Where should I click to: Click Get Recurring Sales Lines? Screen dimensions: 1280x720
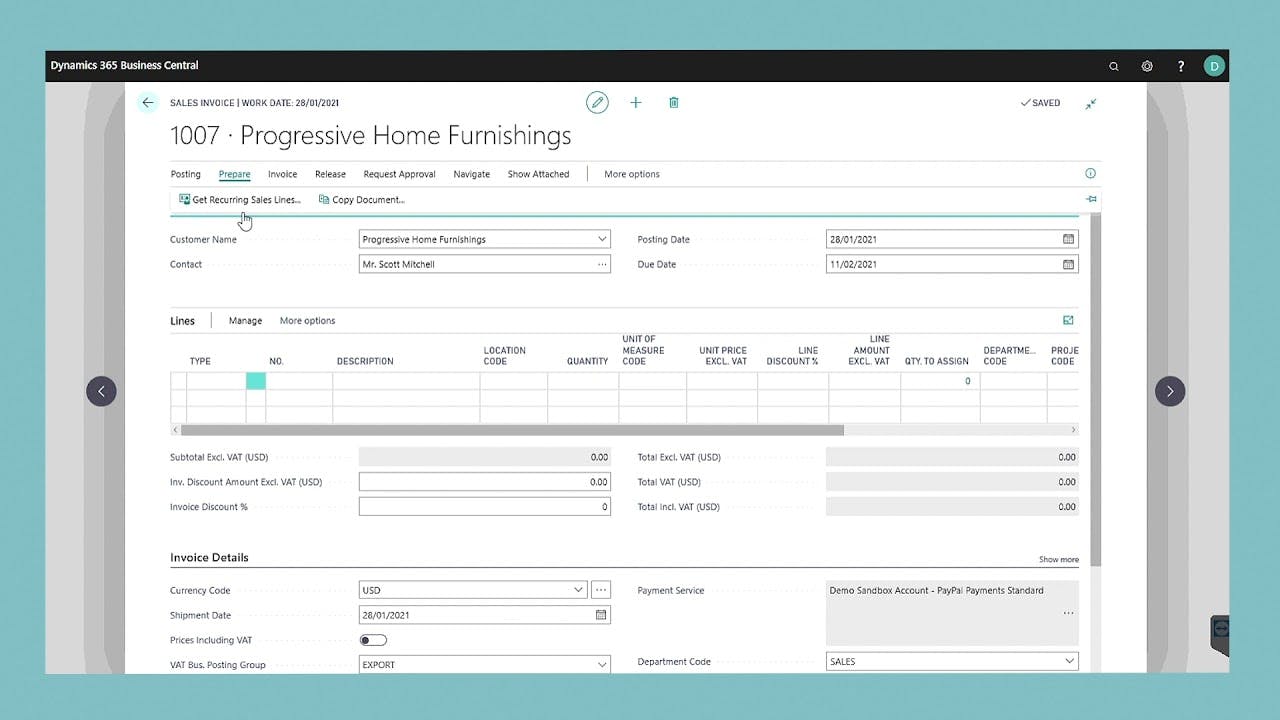click(x=239, y=199)
